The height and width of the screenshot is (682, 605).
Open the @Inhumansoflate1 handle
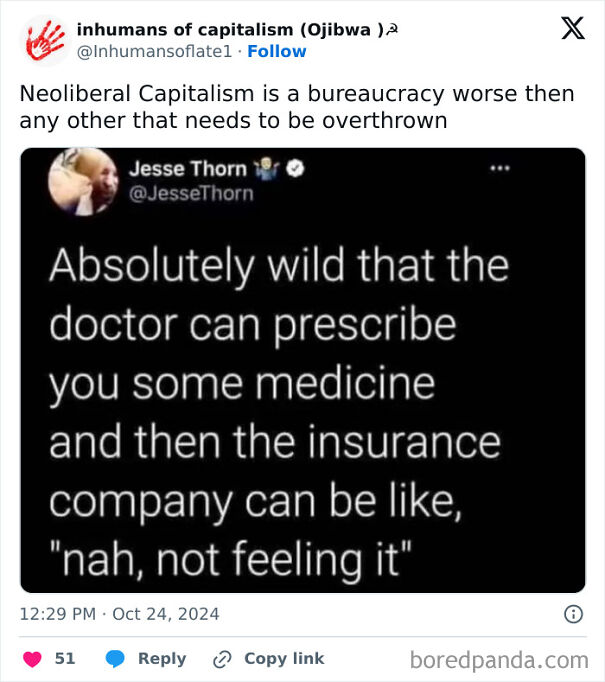click(154, 51)
